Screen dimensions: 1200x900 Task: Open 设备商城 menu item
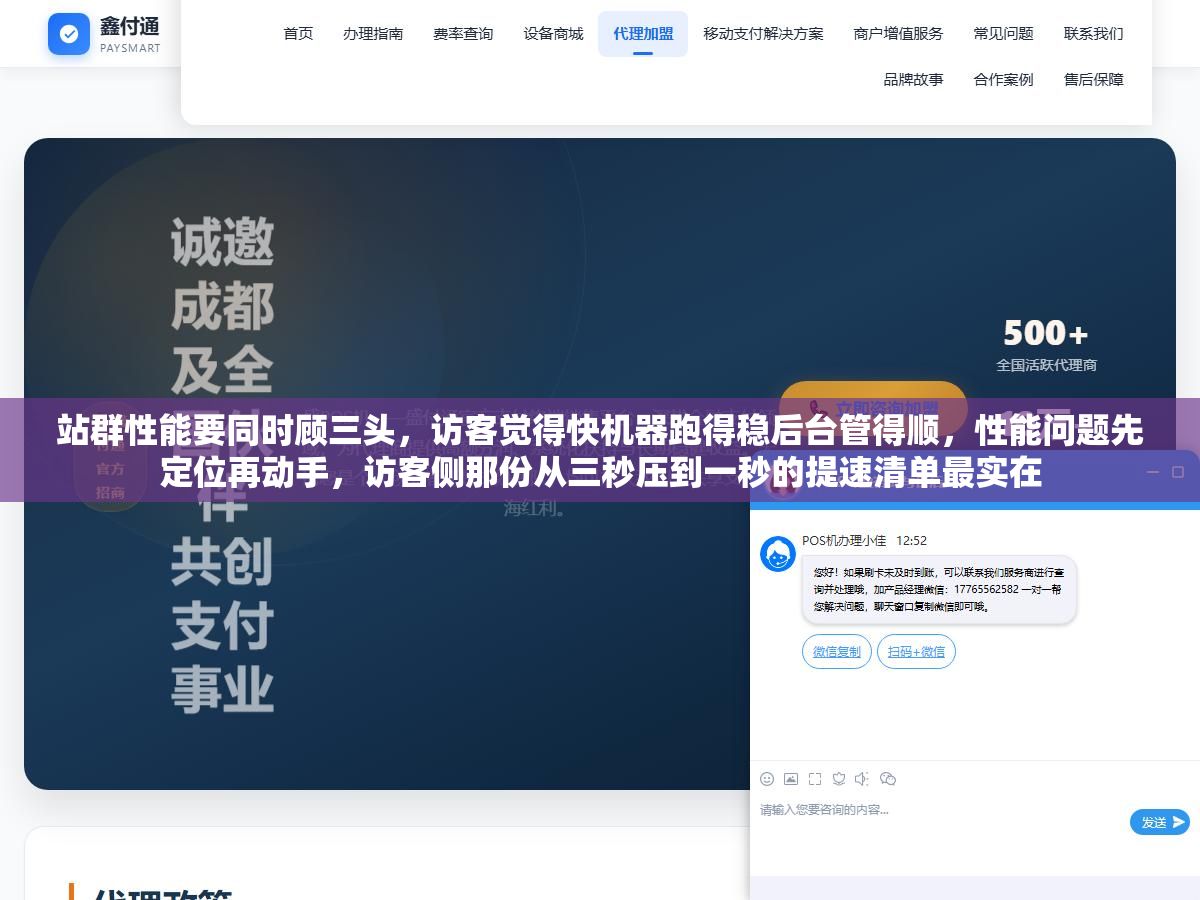[553, 34]
